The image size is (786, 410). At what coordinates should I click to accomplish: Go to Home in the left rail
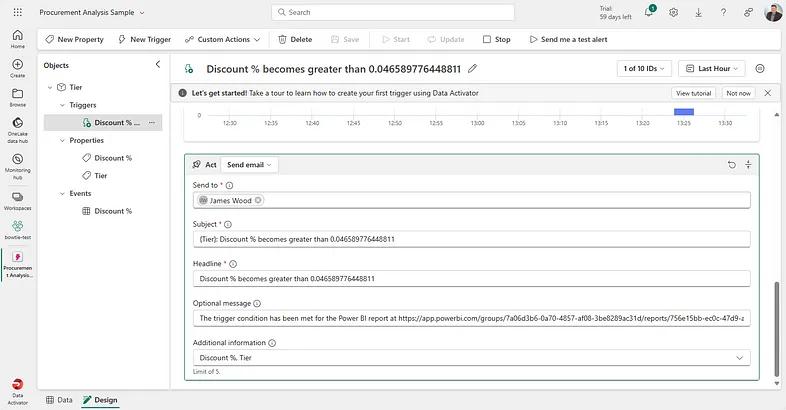point(18,39)
